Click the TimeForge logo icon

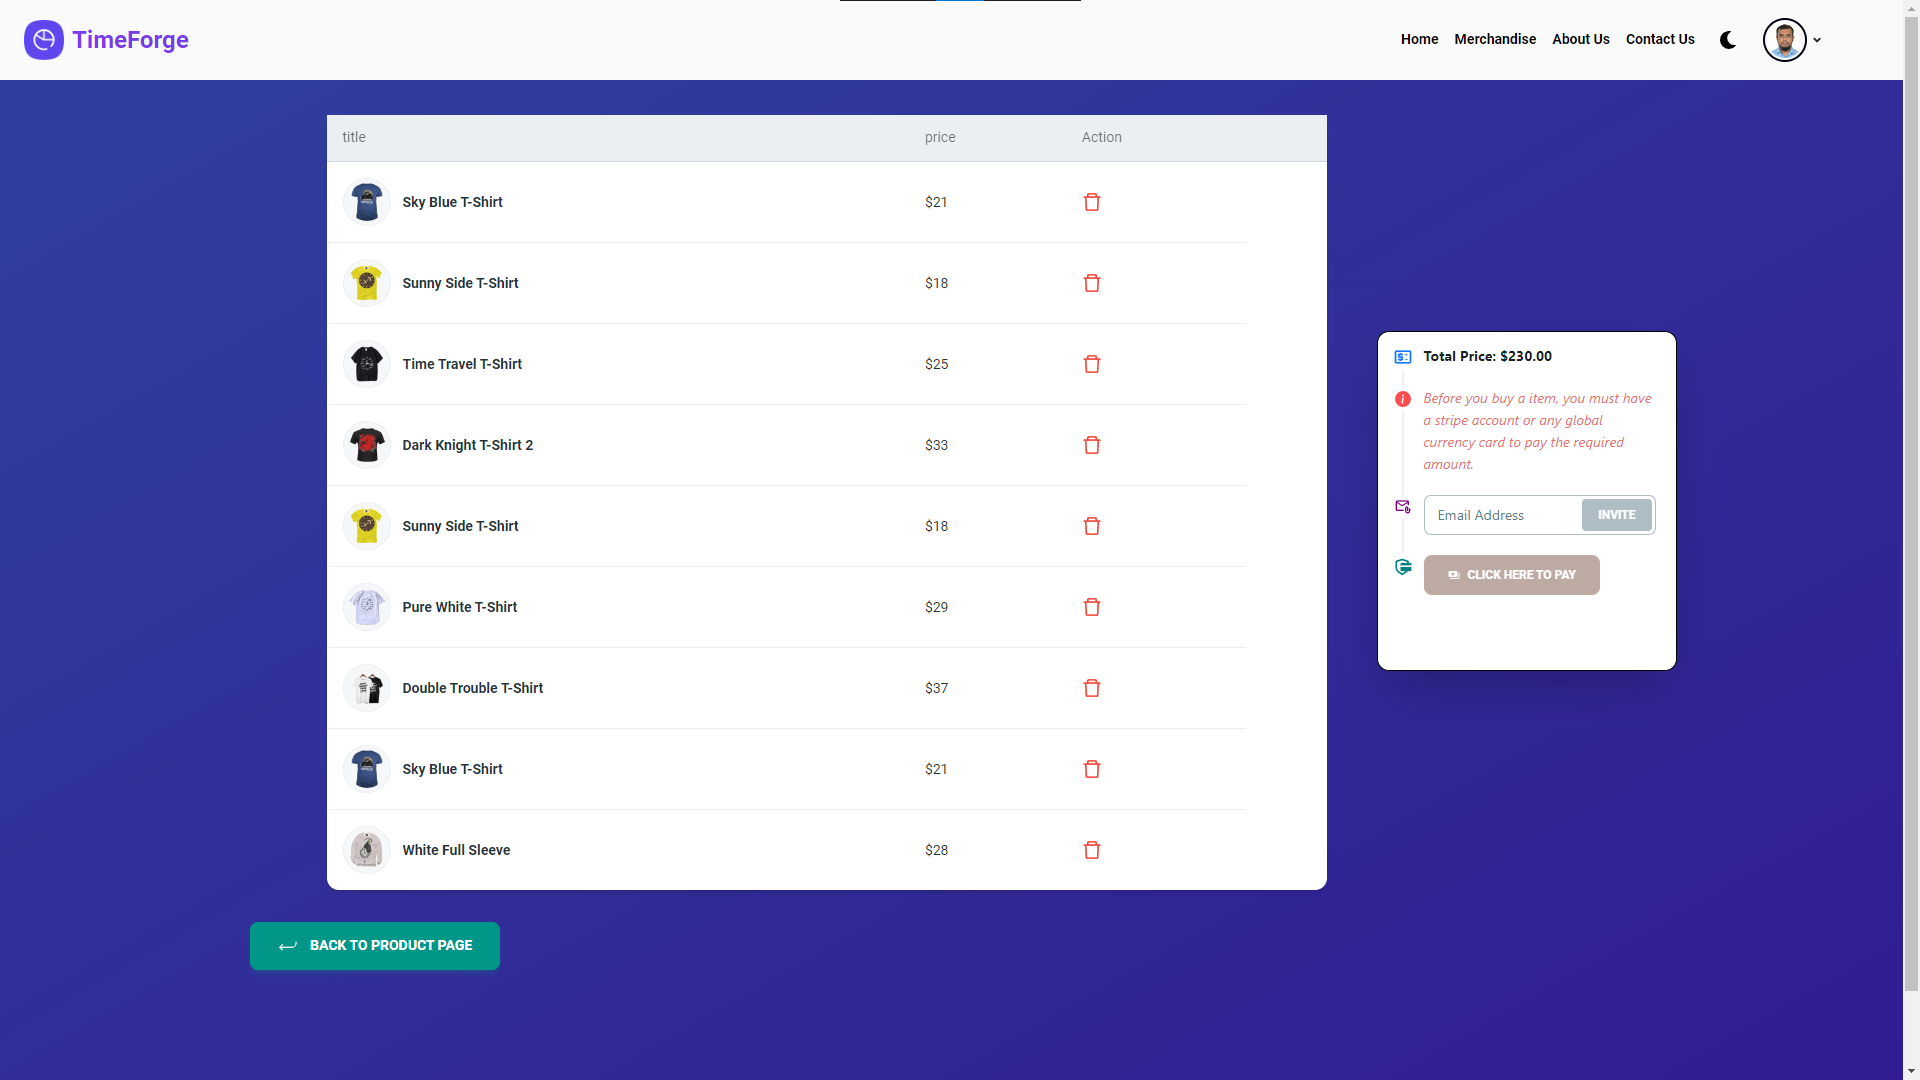(x=44, y=39)
